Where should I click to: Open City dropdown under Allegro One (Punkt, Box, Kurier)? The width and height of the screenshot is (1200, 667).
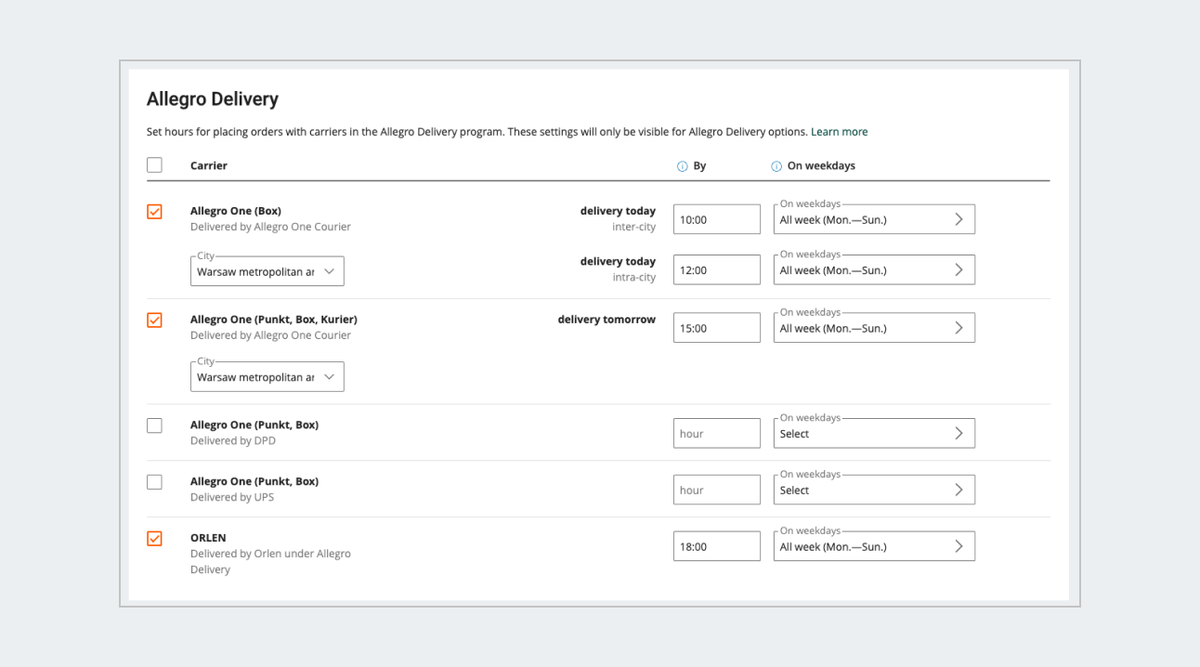[x=267, y=377]
